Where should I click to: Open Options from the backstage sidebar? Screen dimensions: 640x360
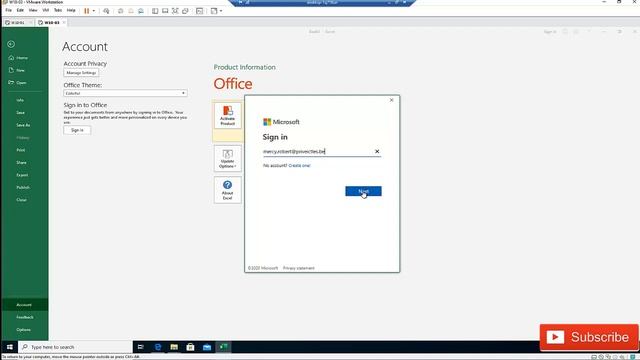[24, 330]
